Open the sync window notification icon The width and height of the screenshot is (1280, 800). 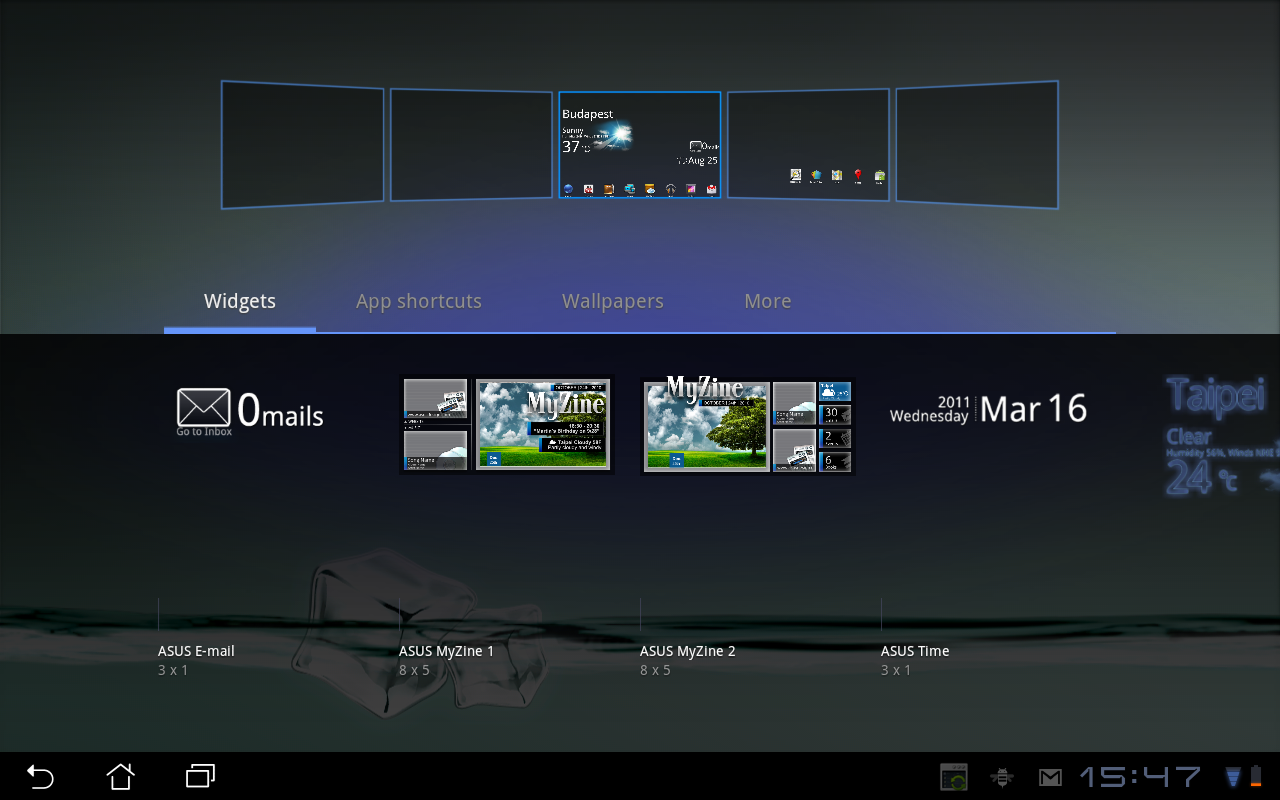coord(954,777)
